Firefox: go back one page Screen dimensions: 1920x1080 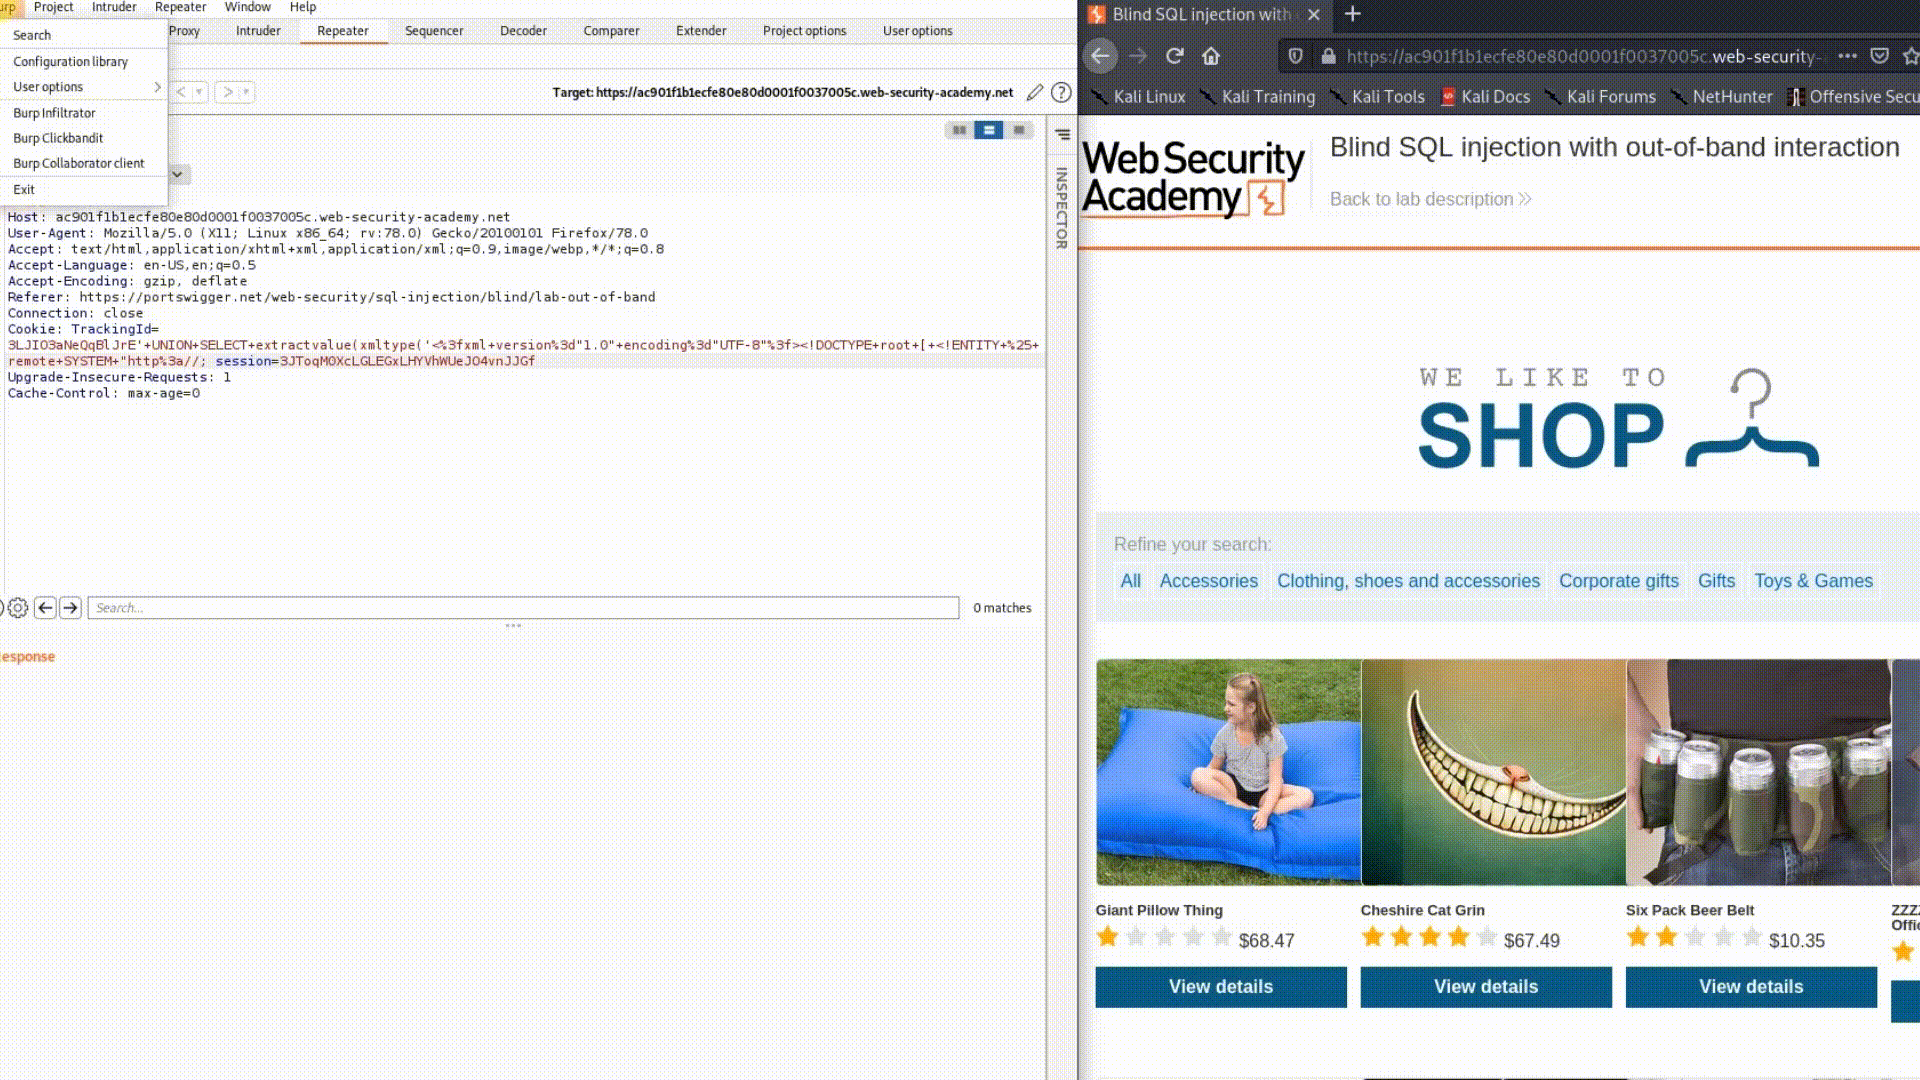pos(1100,56)
